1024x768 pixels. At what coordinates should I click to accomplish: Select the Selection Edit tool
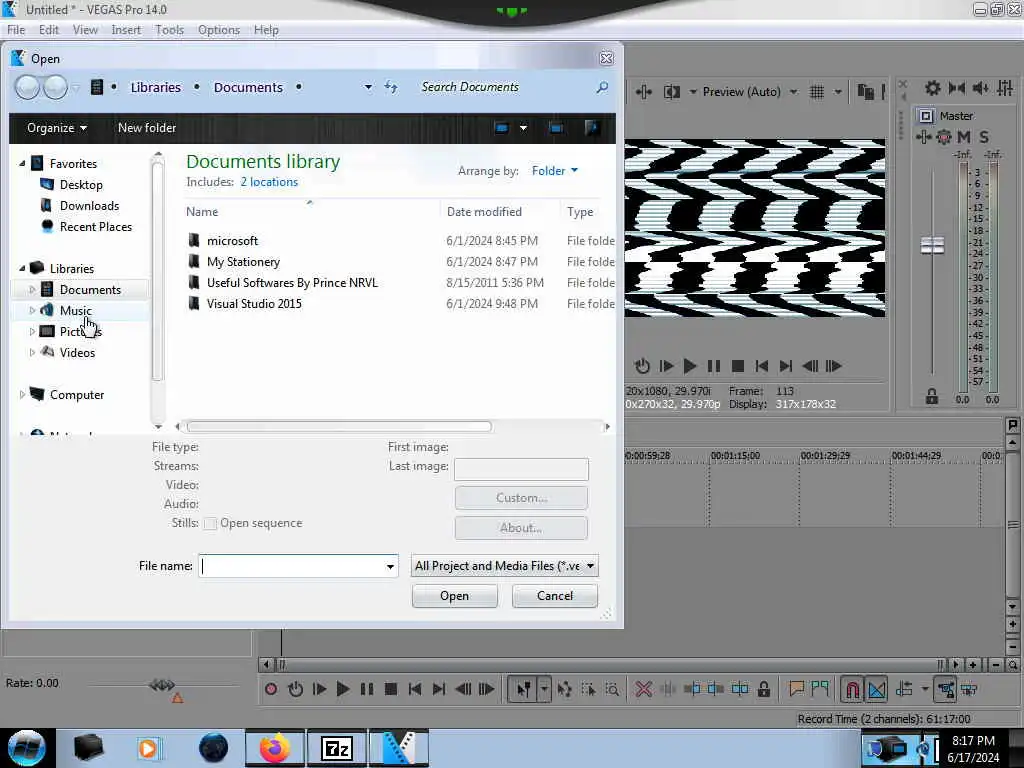coord(588,689)
